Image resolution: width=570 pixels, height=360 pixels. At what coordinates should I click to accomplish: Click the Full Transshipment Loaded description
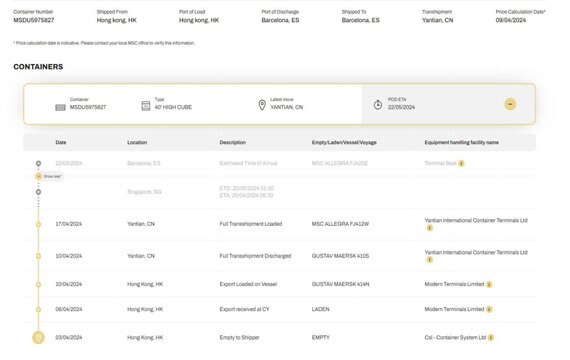point(251,224)
